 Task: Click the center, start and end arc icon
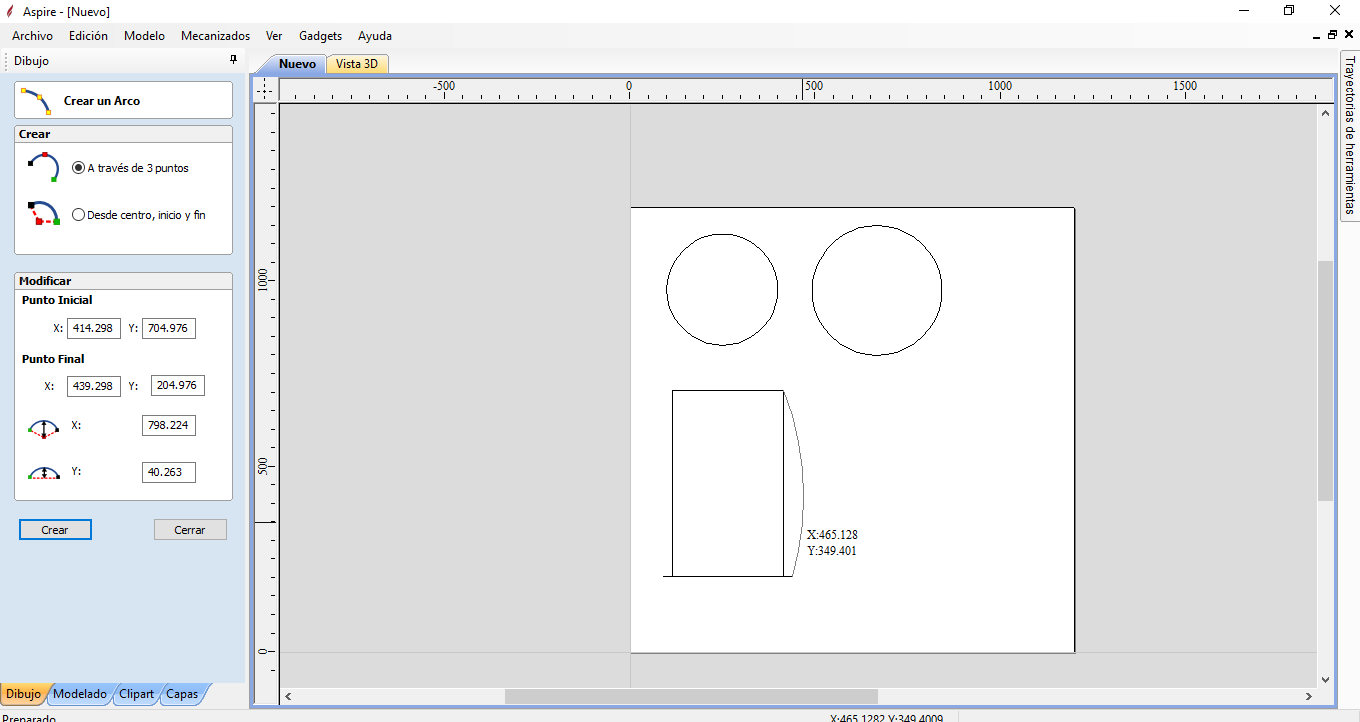click(x=43, y=214)
